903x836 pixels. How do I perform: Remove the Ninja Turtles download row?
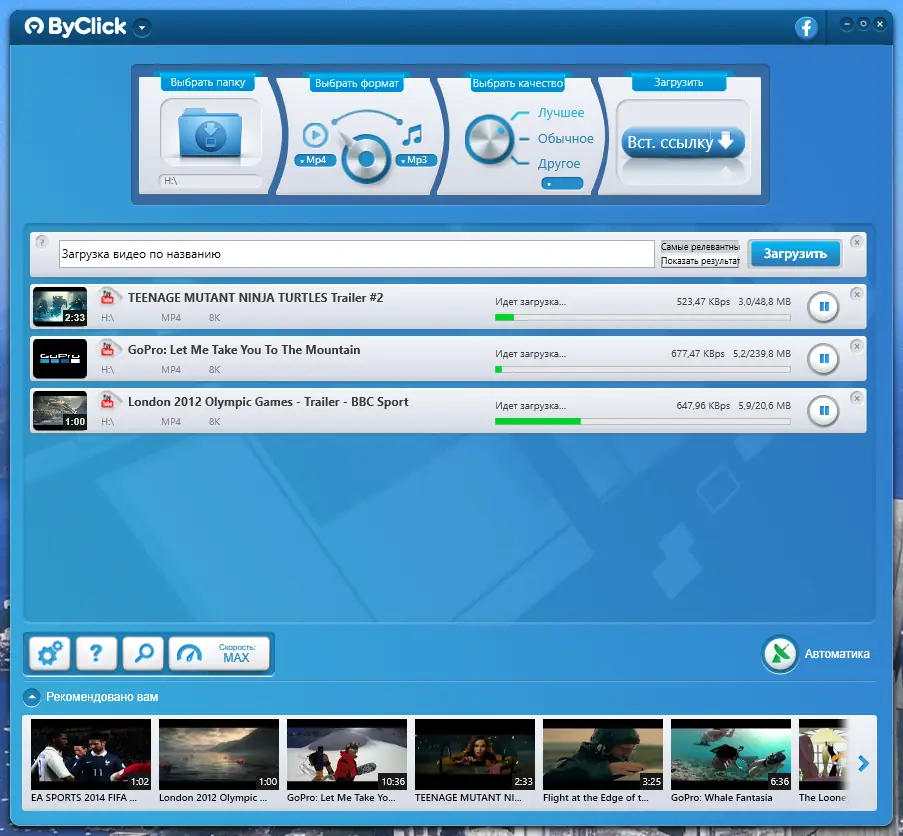pyautogui.click(x=856, y=294)
